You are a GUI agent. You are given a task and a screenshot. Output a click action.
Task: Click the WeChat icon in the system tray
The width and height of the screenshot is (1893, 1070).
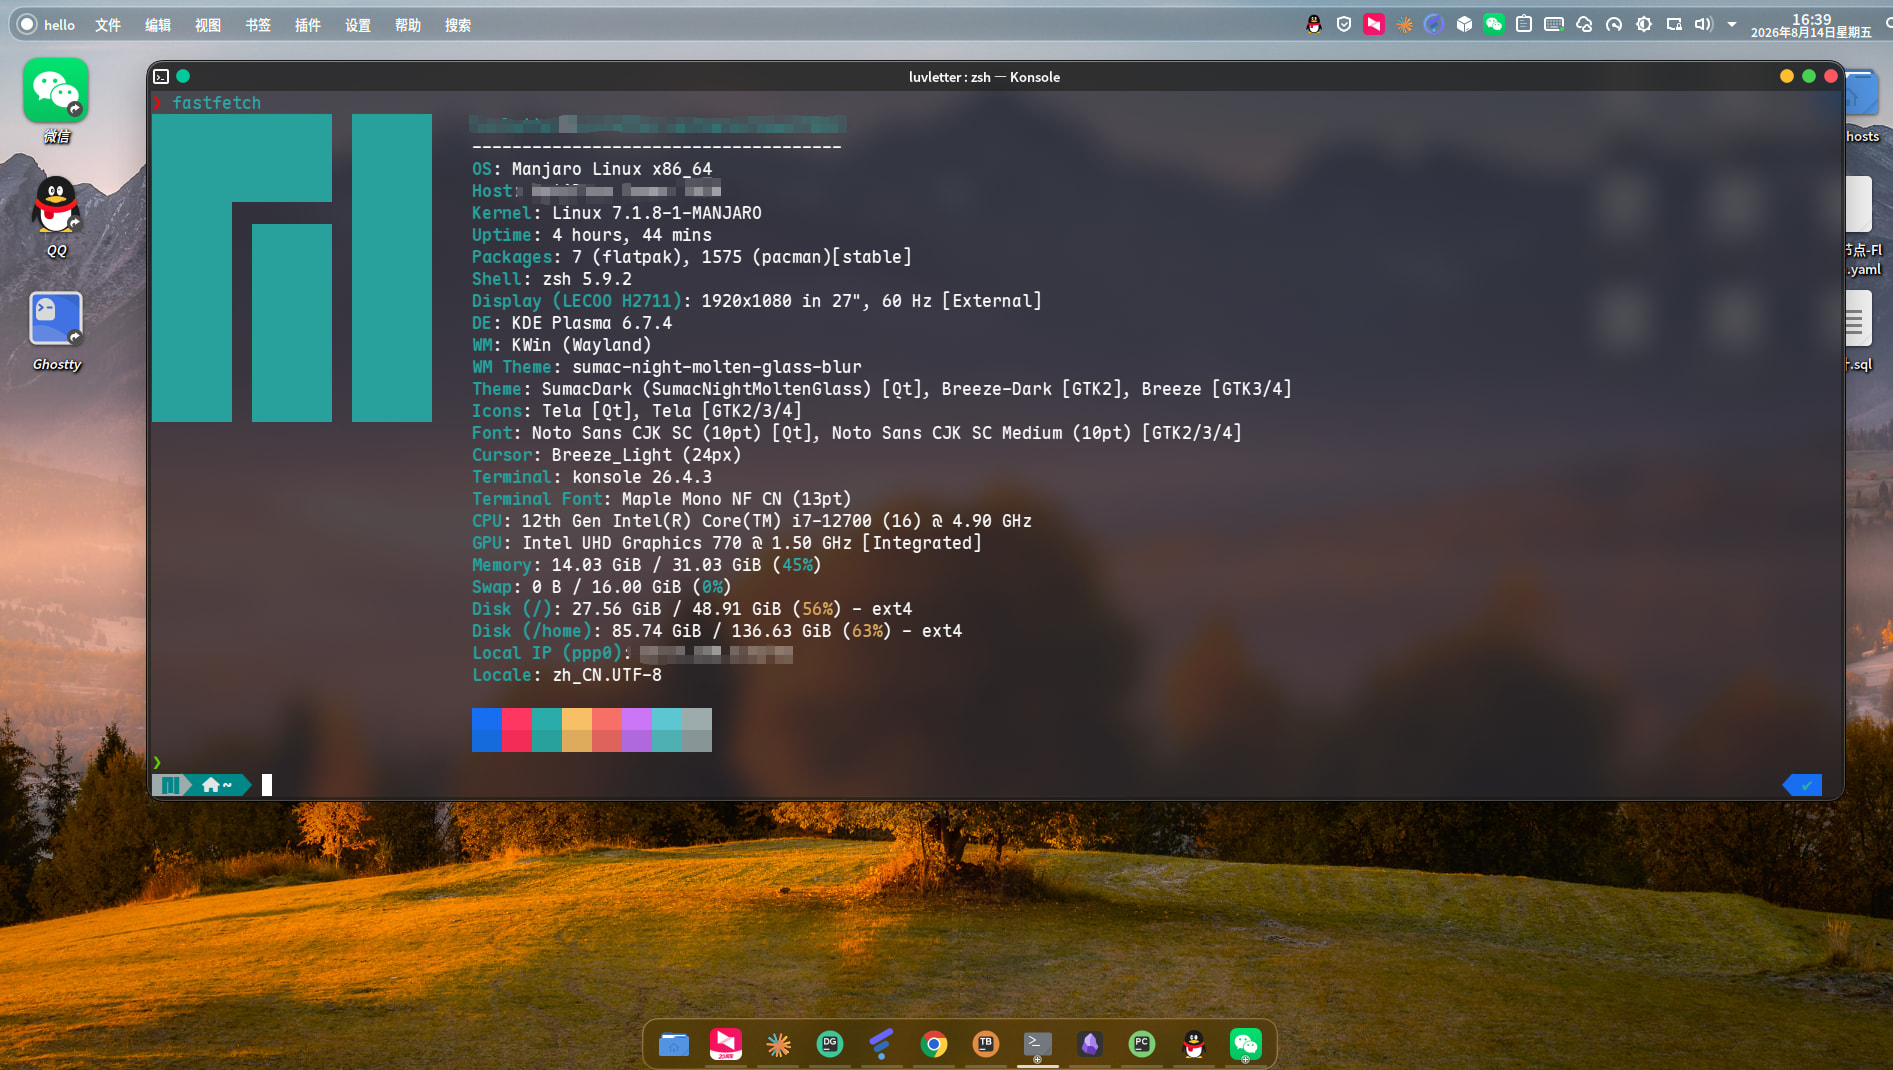[1494, 24]
